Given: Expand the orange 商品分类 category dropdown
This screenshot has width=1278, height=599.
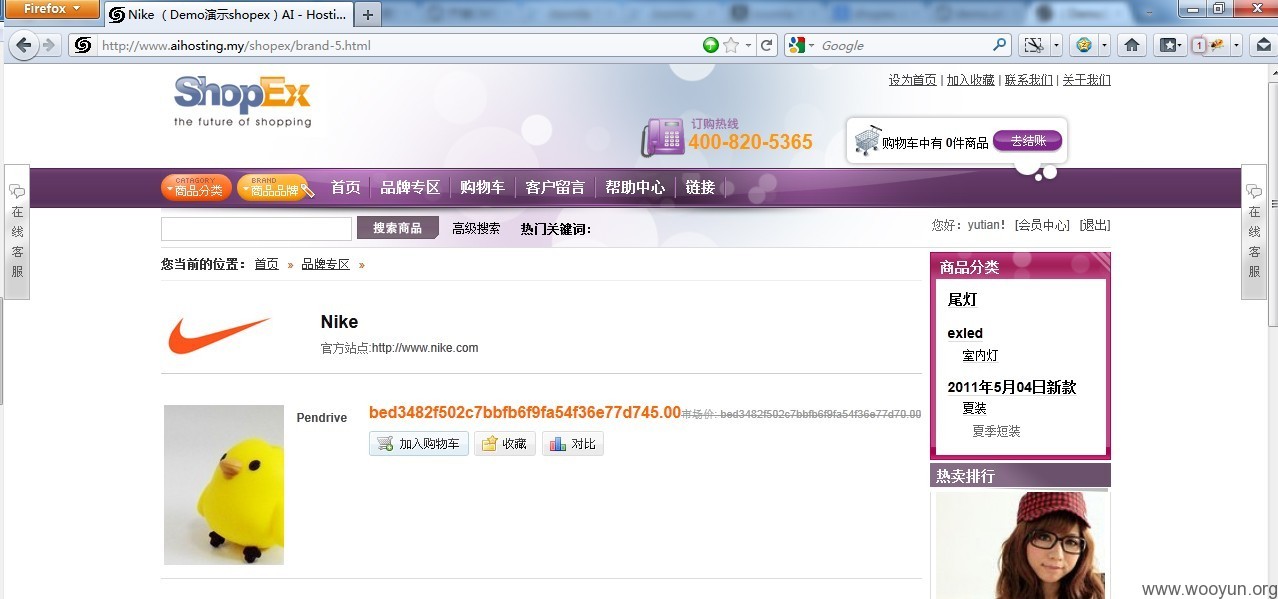Looking at the screenshot, I should (x=196, y=187).
